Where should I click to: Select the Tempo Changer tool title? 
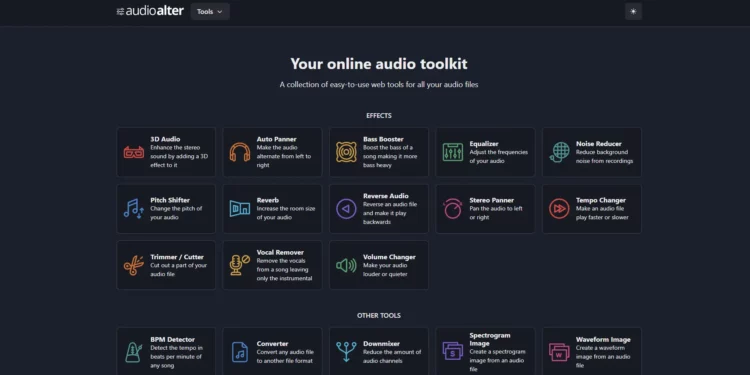pyautogui.click(x=601, y=200)
